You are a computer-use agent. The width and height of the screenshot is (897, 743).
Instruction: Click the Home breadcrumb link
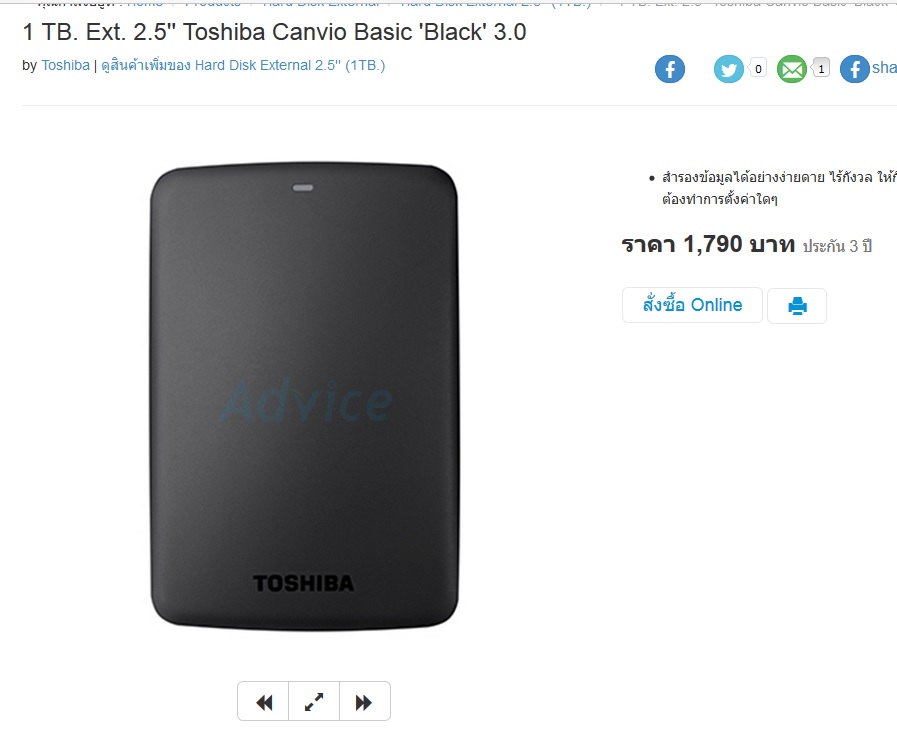145,3
